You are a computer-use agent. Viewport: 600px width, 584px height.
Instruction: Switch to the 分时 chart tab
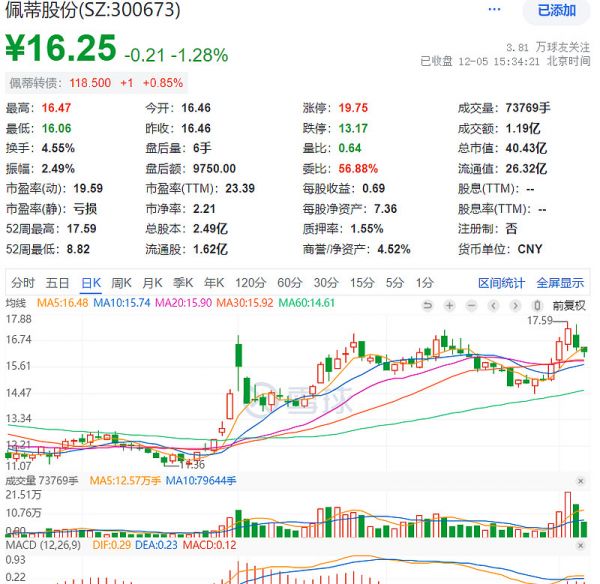pyautogui.click(x=23, y=283)
